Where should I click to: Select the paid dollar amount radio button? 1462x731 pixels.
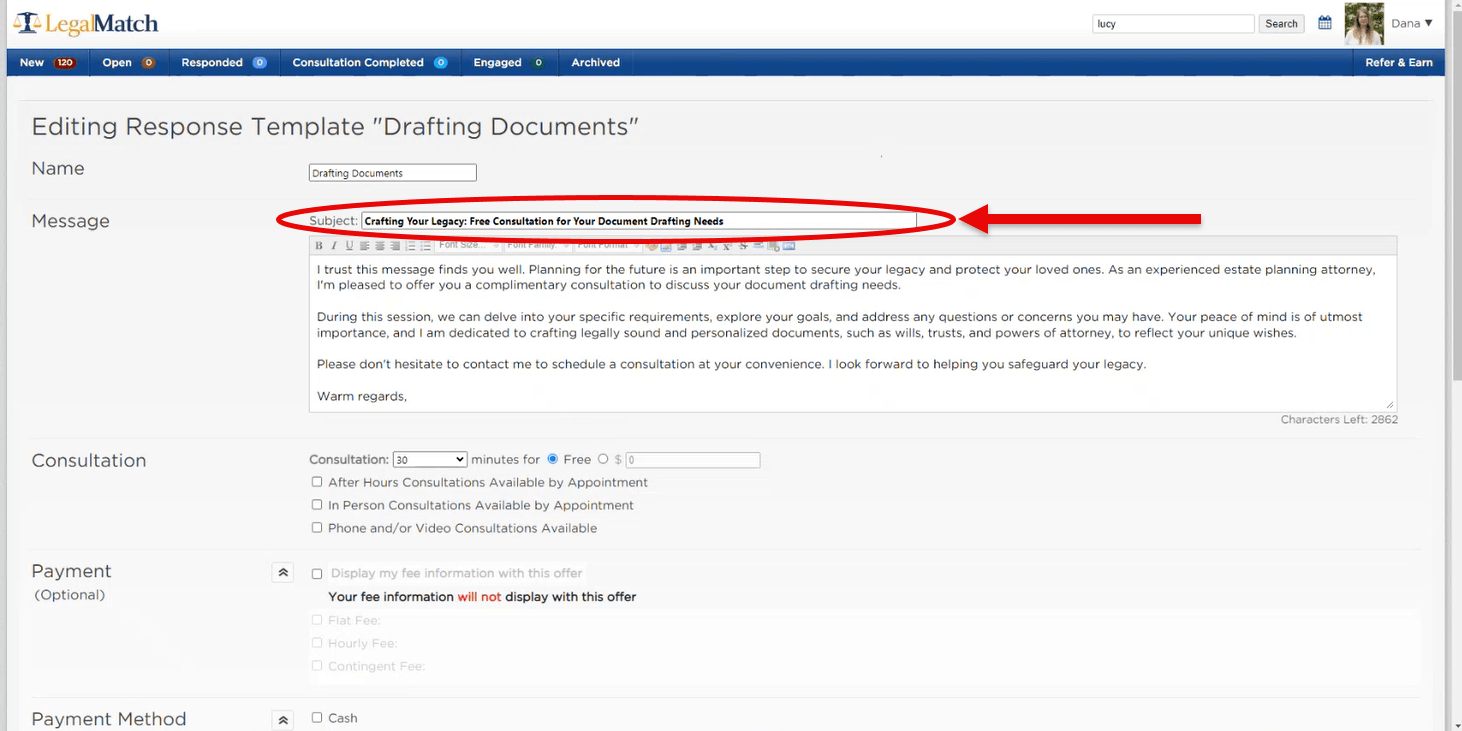[603, 460]
